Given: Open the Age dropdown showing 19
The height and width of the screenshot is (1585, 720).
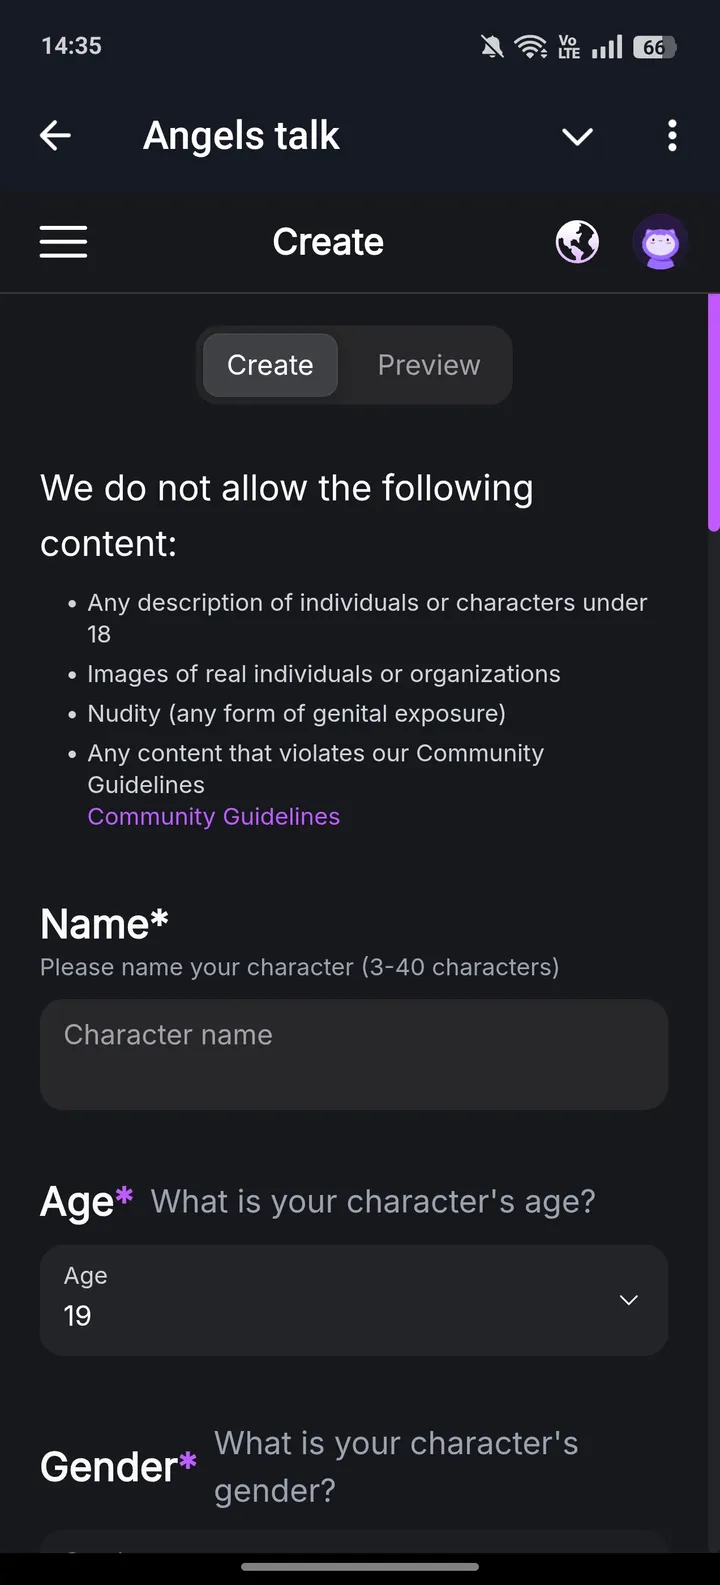Looking at the screenshot, I should pos(353,1300).
